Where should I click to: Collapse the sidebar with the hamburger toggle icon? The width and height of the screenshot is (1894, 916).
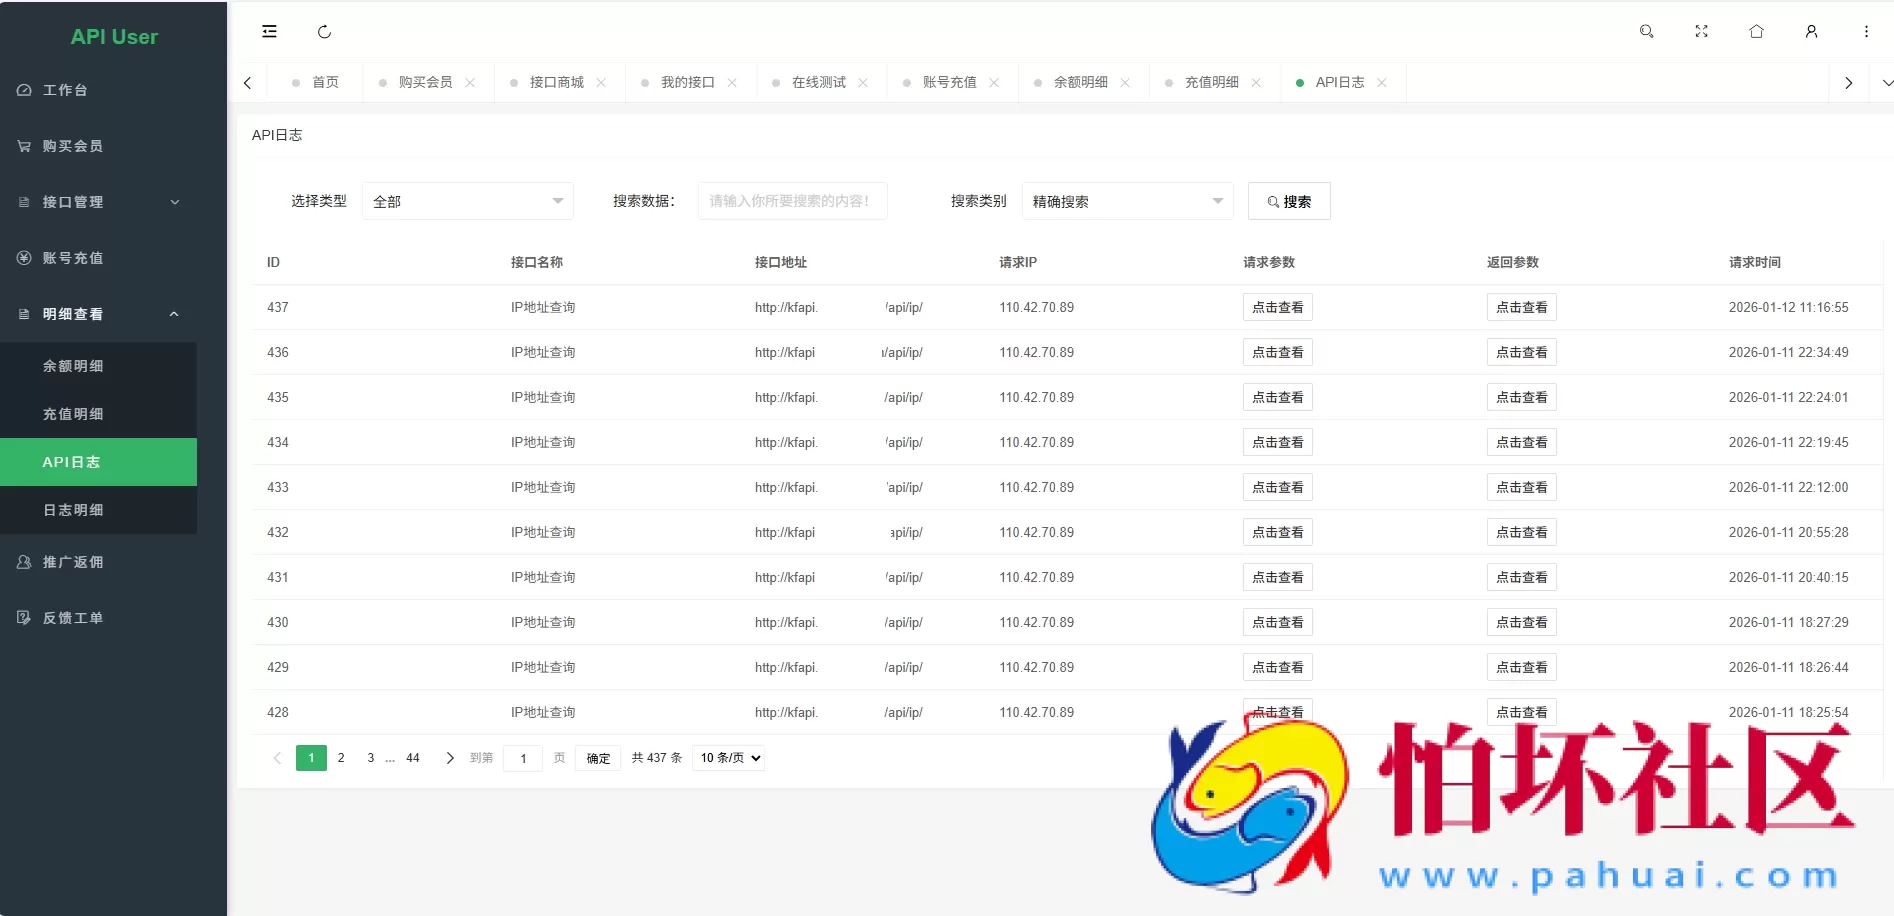(x=269, y=31)
